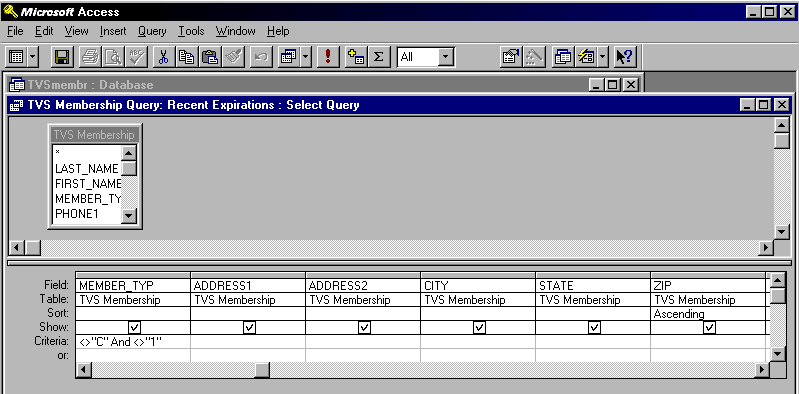The width and height of the screenshot is (799, 394).
Task: Click the Format Painter brush icon
Action: click(233, 57)
